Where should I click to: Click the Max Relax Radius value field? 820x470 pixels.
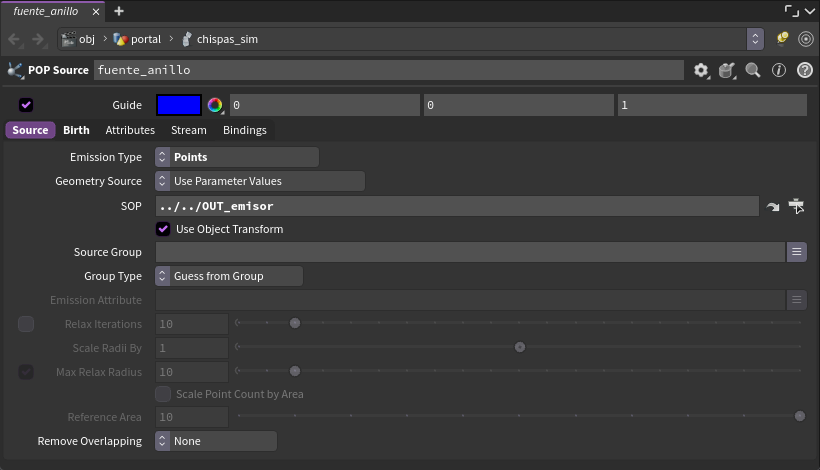click(192, 372)
